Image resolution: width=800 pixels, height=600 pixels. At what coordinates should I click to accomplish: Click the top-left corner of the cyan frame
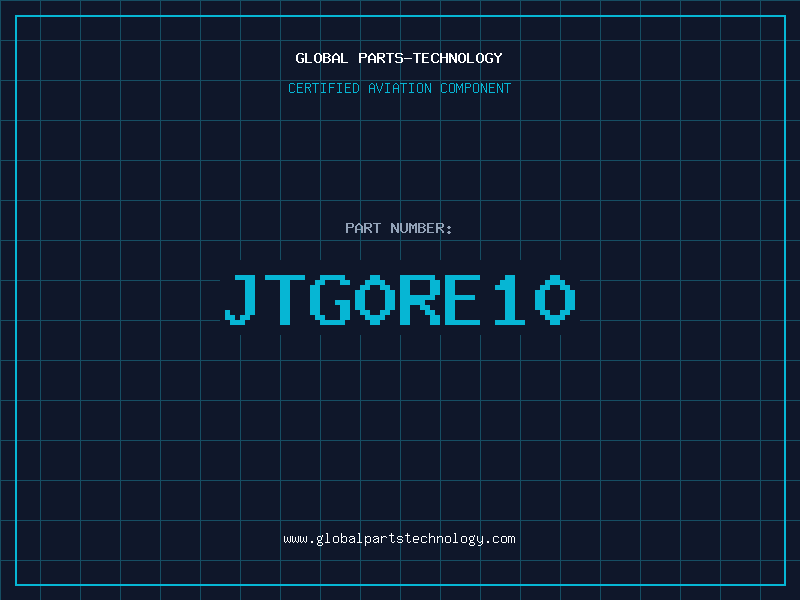[x=16, y=16]
